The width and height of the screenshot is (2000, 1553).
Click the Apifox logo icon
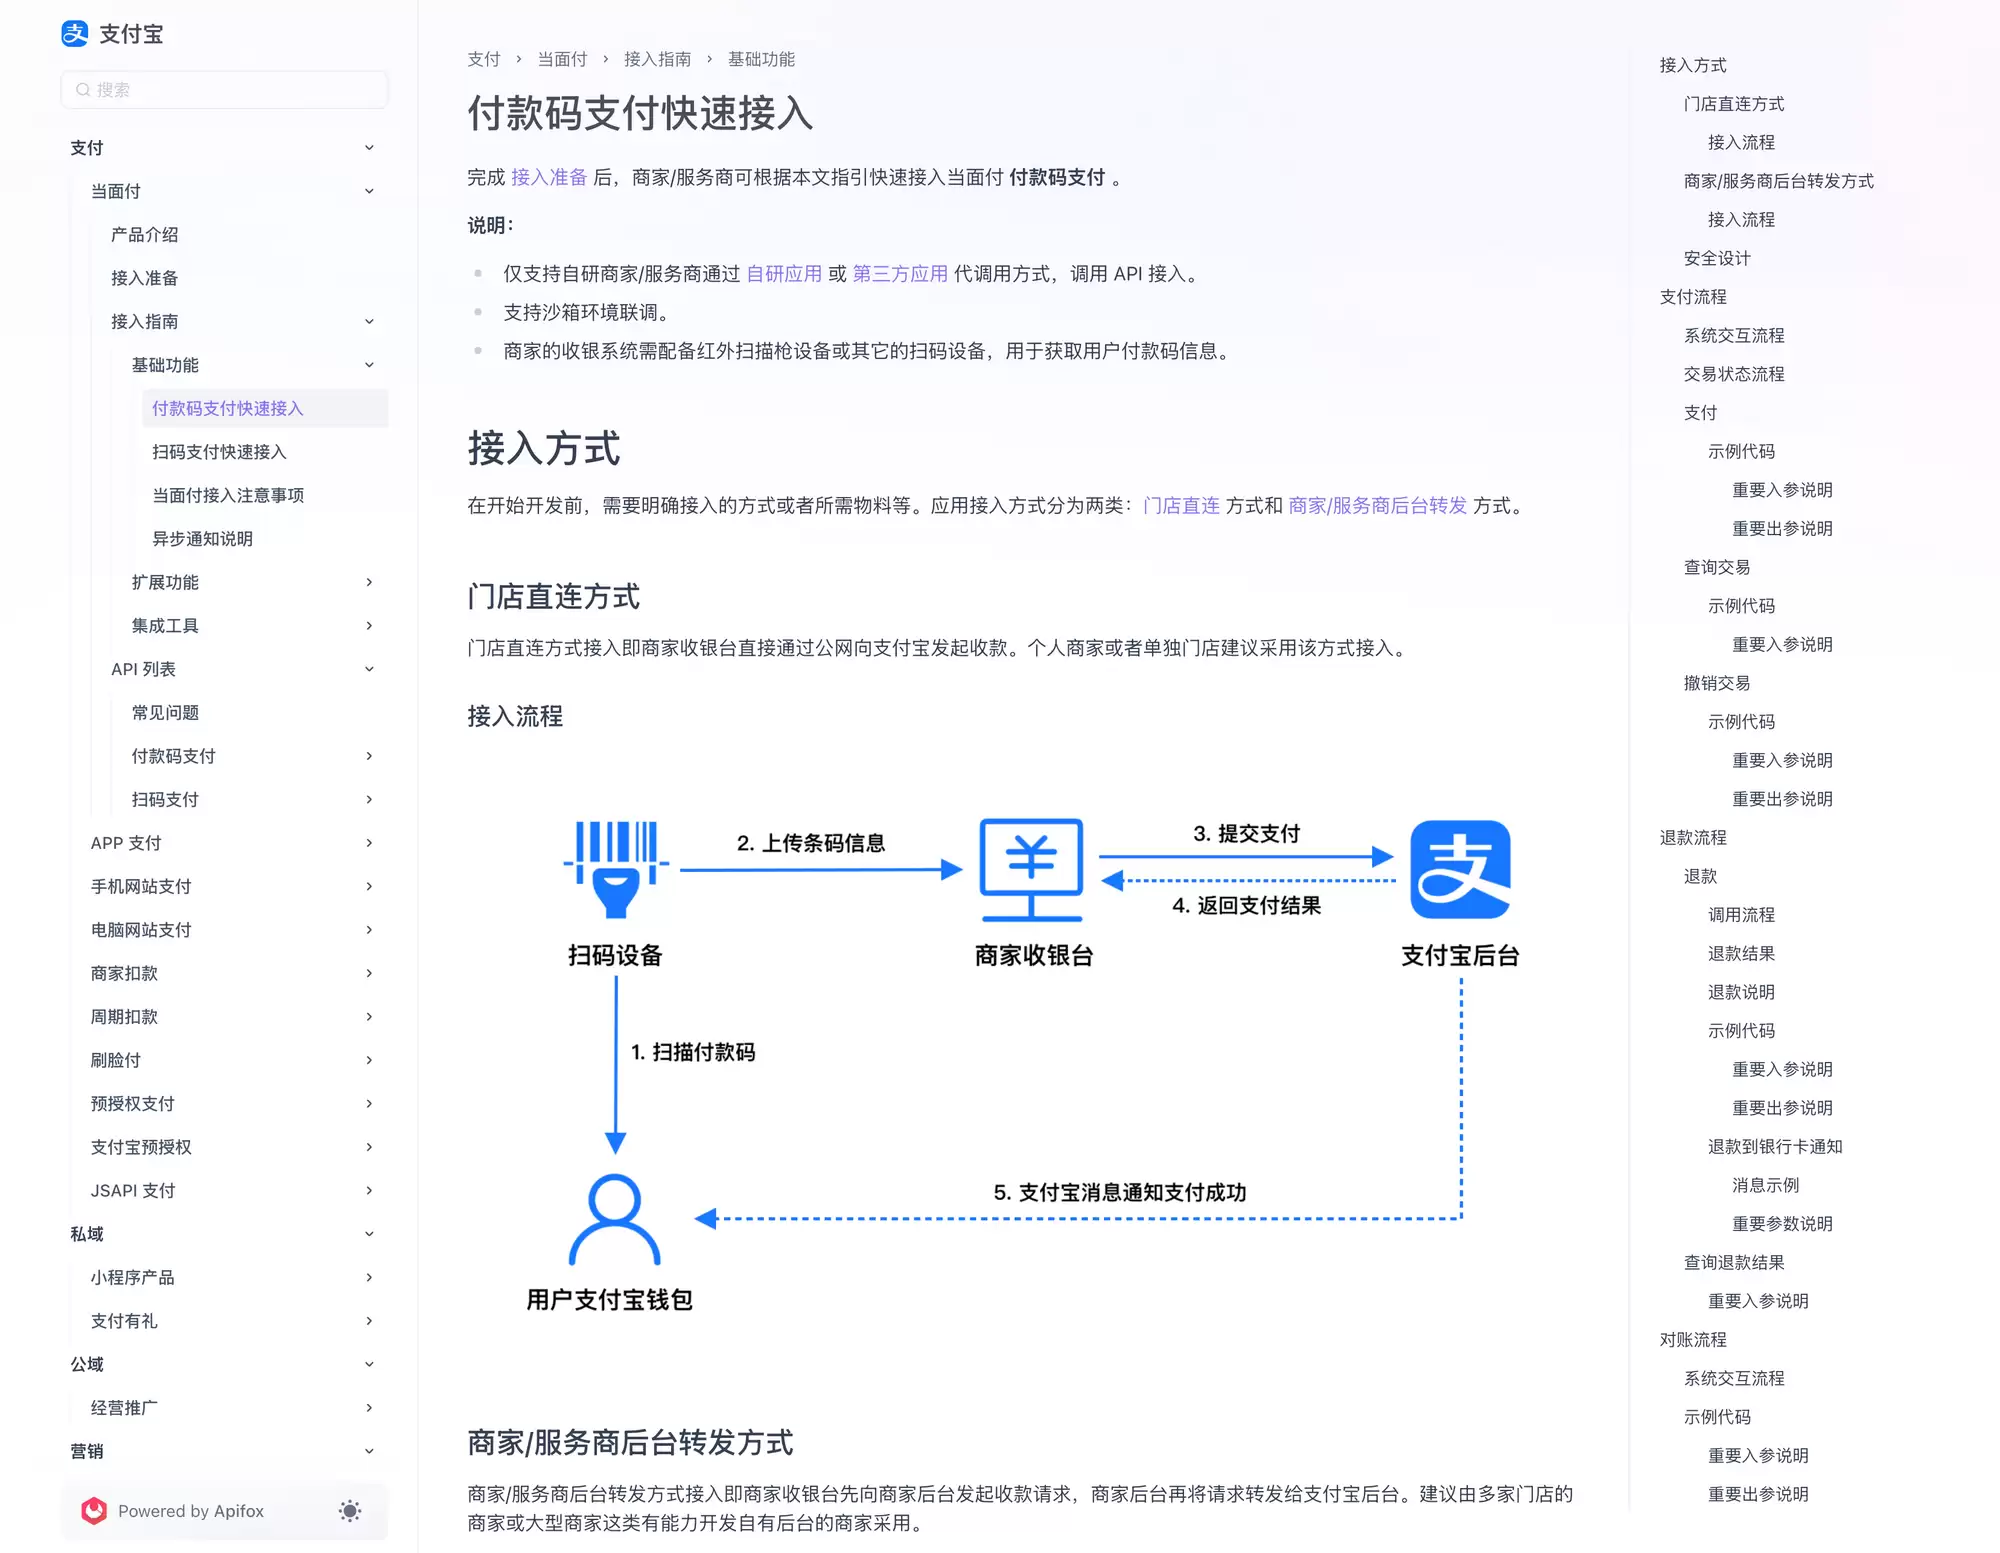coord(94,1511)
